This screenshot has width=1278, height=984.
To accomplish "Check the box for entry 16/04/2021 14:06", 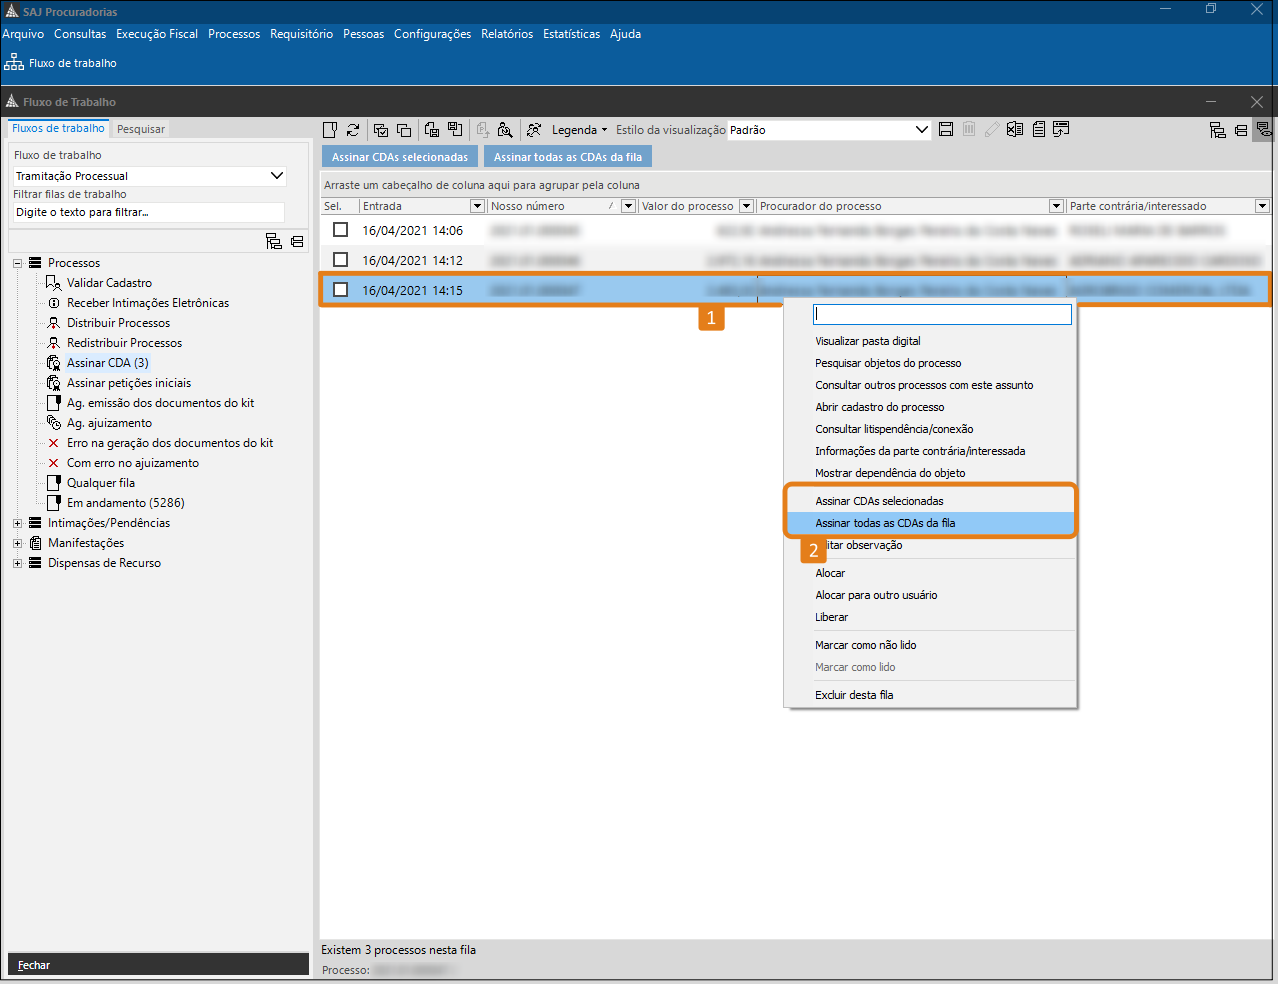I will pos(341,230).
